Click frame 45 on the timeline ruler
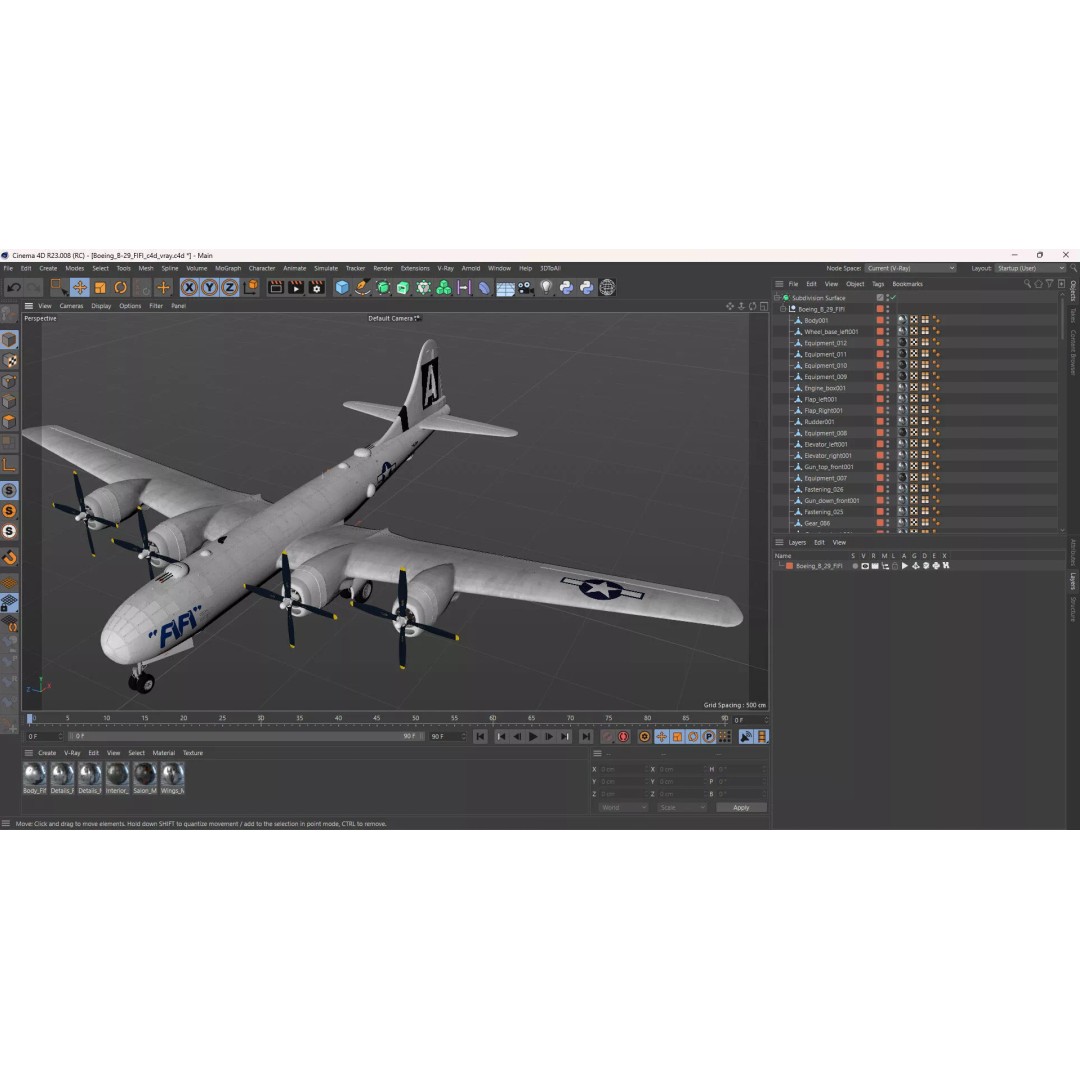This screenshot has width=1080, height=1080. coord(377,718)
